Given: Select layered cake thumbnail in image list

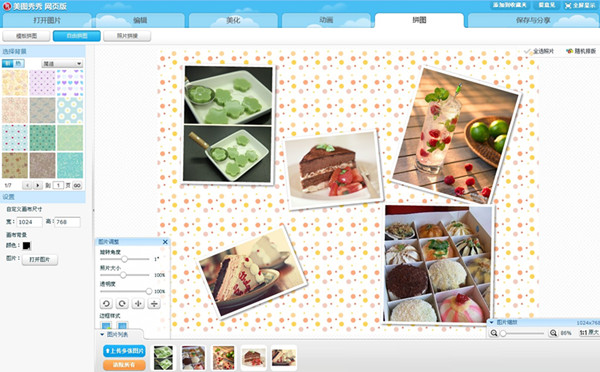Looking at the screenshot, I should (x=284, y=358).
